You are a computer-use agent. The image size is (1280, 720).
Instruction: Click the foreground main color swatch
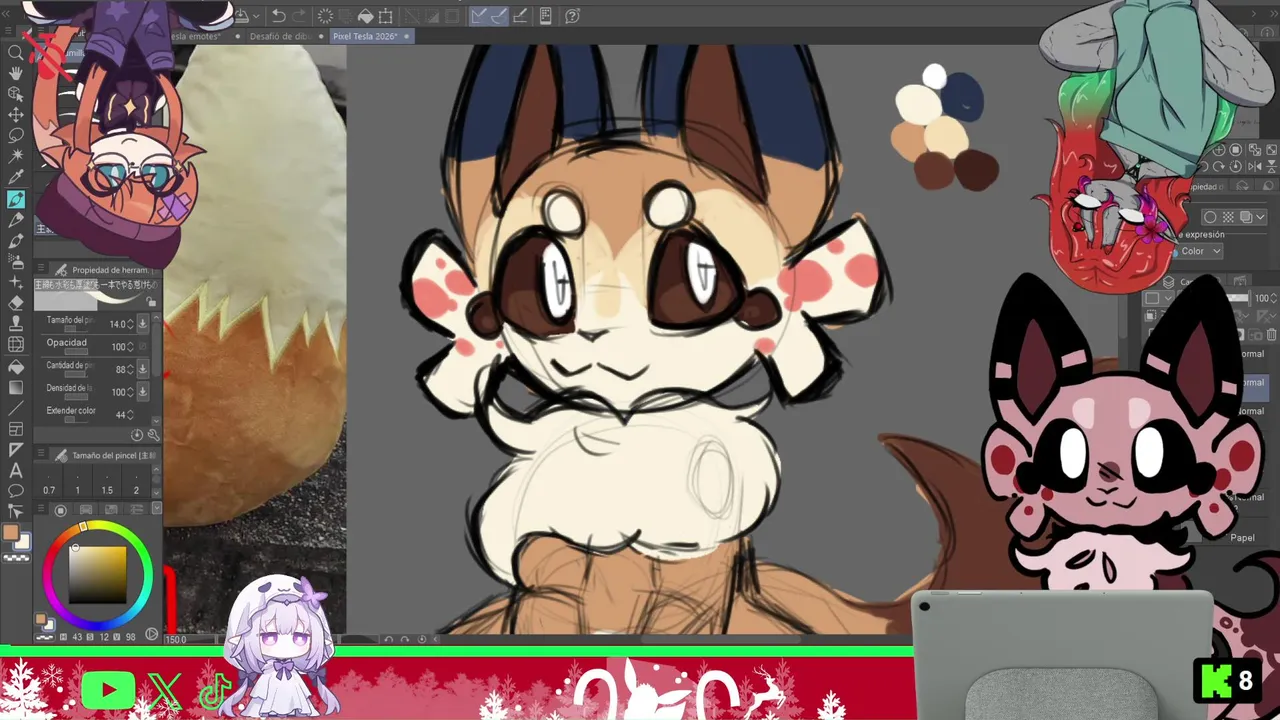[x=10, y=534]
